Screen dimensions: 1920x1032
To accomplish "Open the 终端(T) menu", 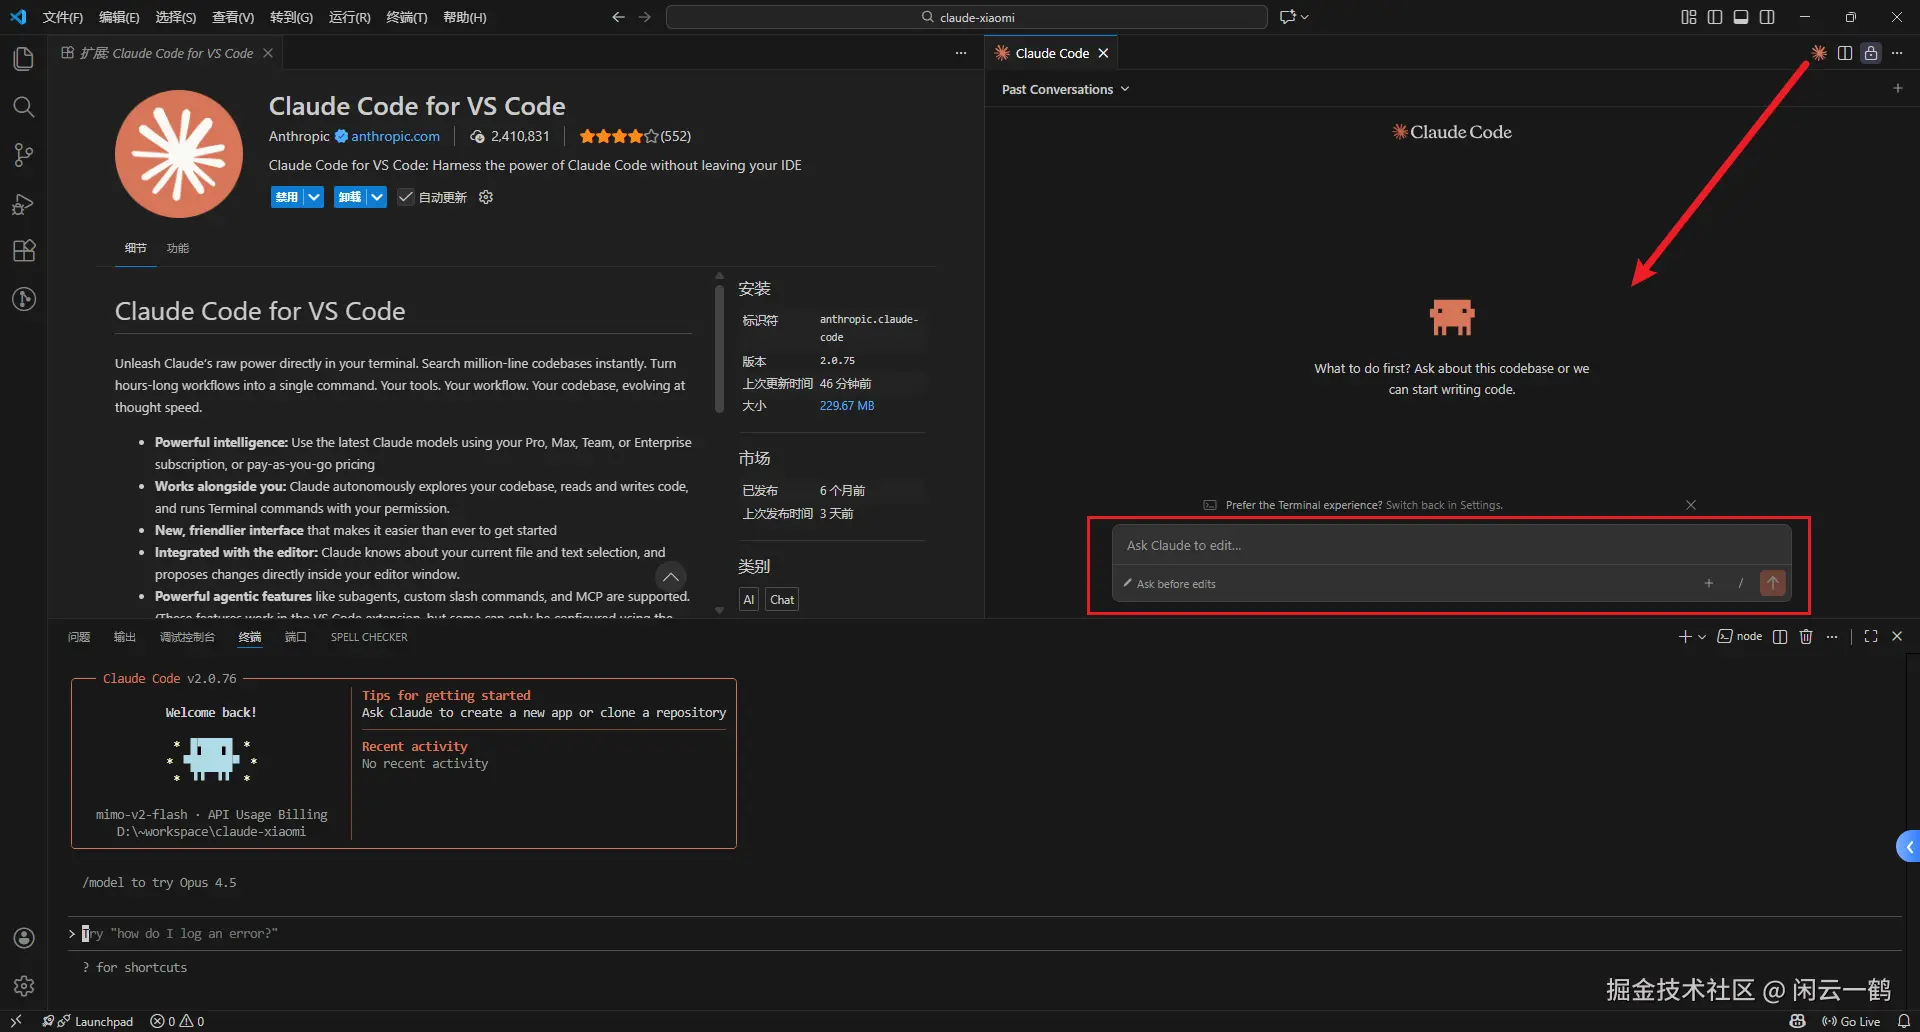I will pyautogui.click(x=407, y=17).
